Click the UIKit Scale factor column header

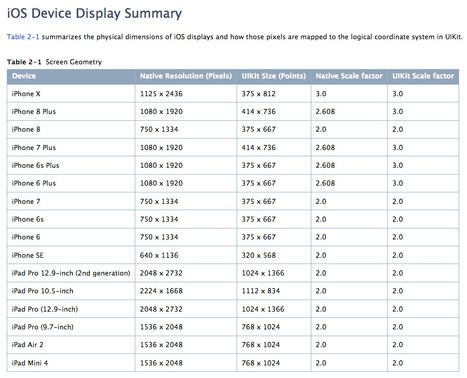[423, 76]
